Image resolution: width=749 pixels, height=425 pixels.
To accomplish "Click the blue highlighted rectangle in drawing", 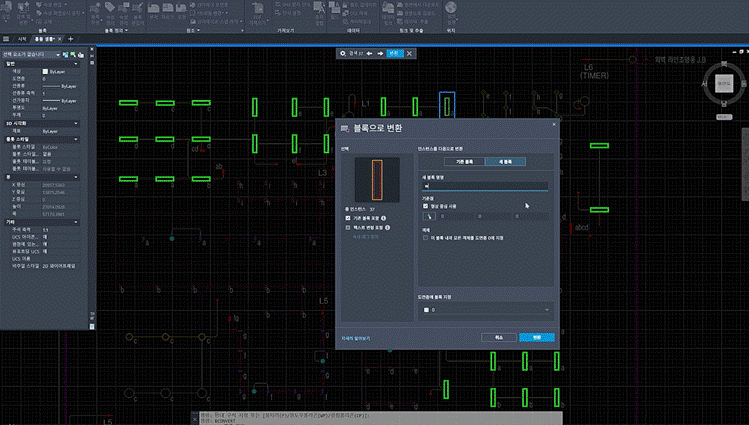I will tap(447, 106).
